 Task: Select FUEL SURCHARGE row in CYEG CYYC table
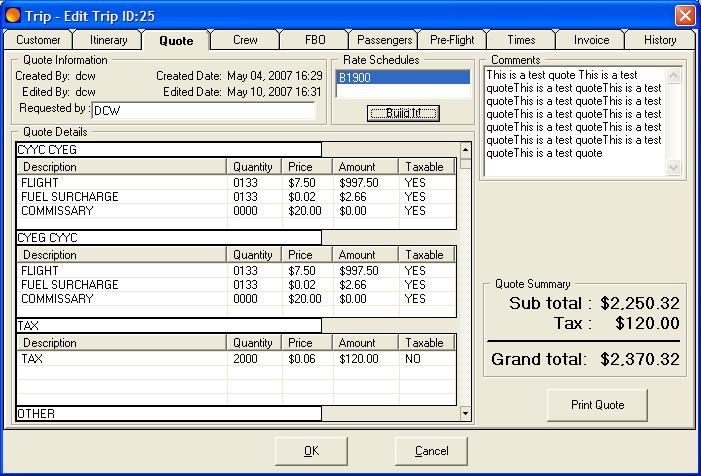[236, 285]
